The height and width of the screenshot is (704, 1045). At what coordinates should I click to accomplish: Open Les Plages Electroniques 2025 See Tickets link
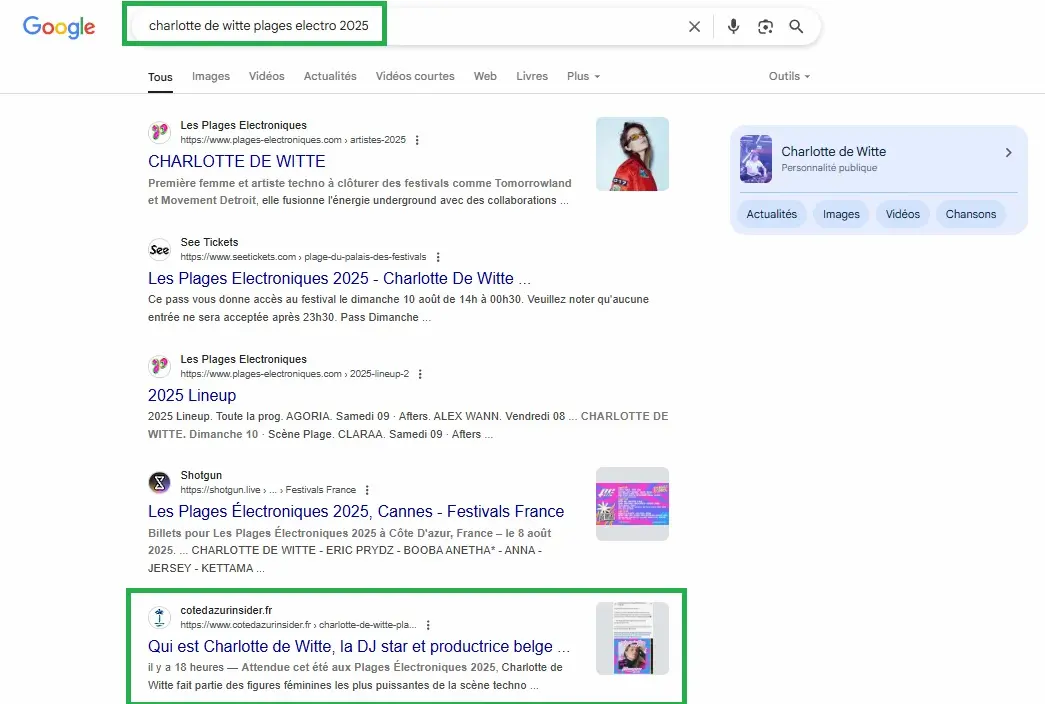339,278
